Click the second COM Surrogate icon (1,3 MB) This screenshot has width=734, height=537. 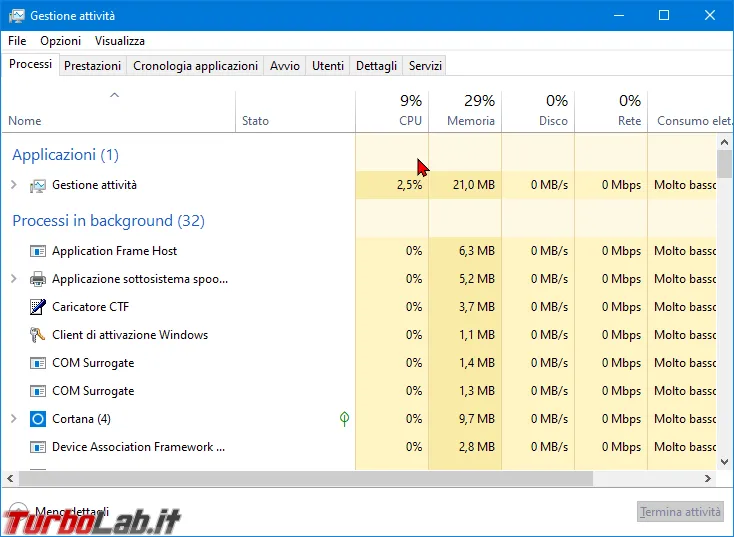[37, 391]
